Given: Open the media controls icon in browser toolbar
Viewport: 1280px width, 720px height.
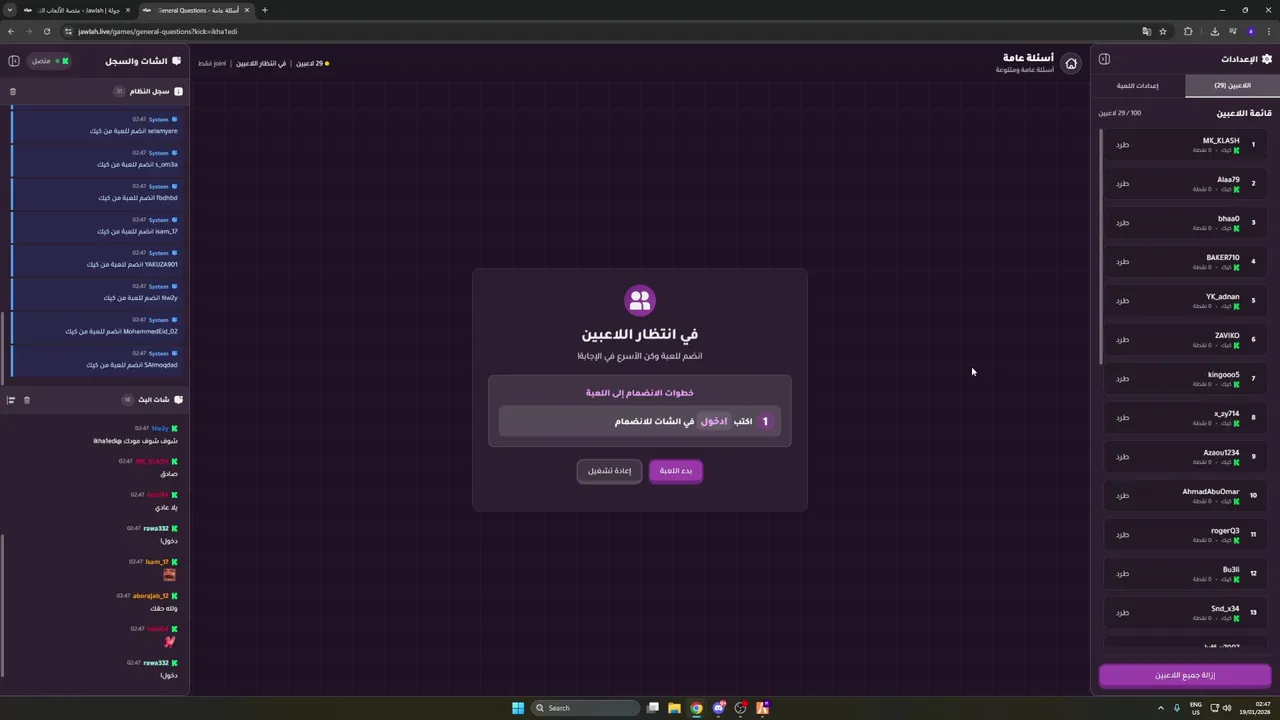Looking at the screenshot, I should pos(1232,31).
